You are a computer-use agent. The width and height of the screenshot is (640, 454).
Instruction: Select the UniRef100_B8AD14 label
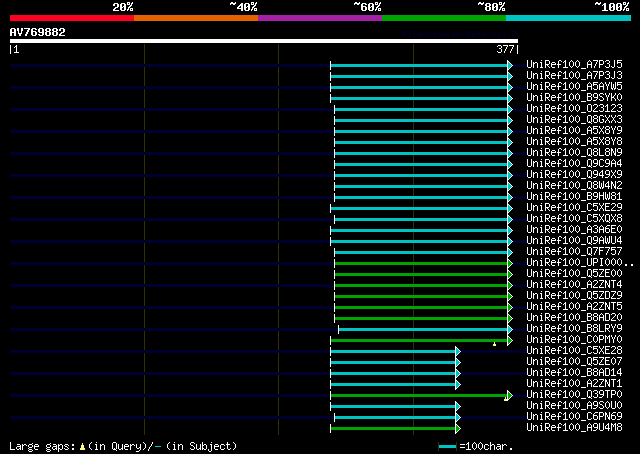tap(574, 373)
